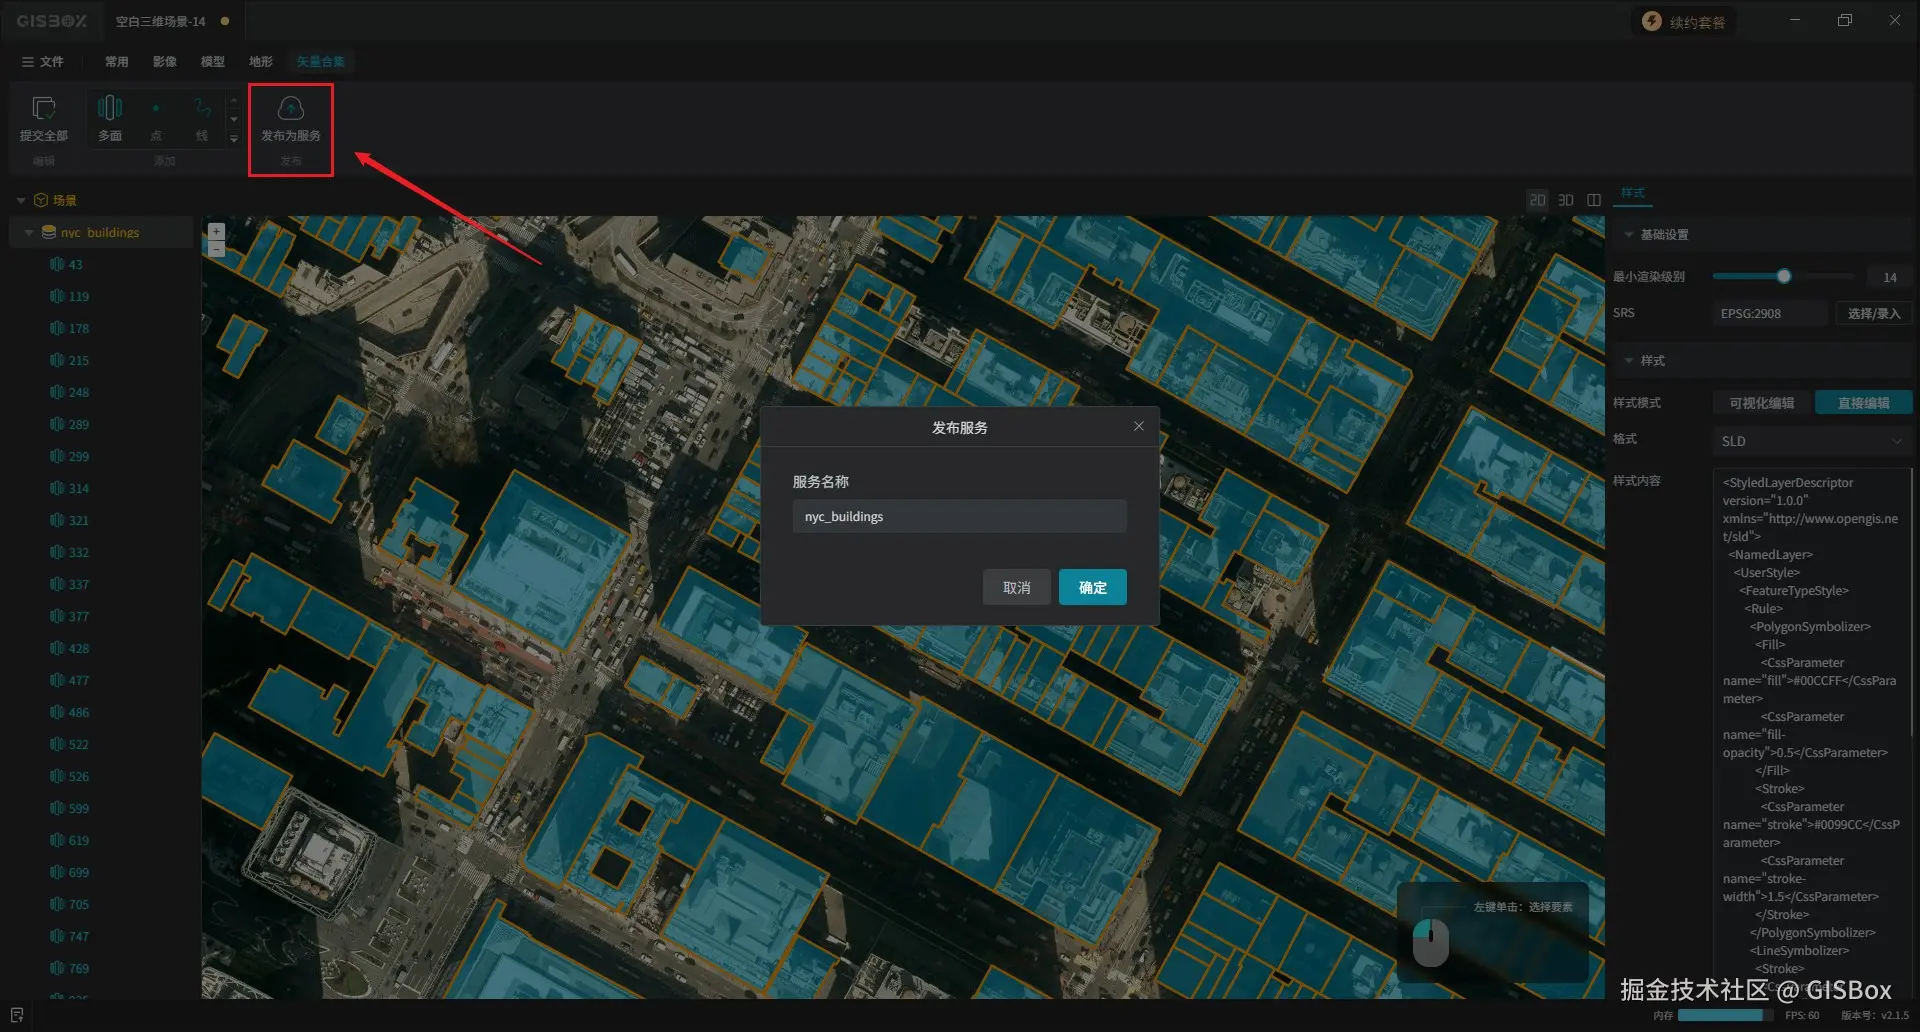Select feature 522 in the tree
The height and width of the screenshot is (1032, 1920).
tap(79, 744)
